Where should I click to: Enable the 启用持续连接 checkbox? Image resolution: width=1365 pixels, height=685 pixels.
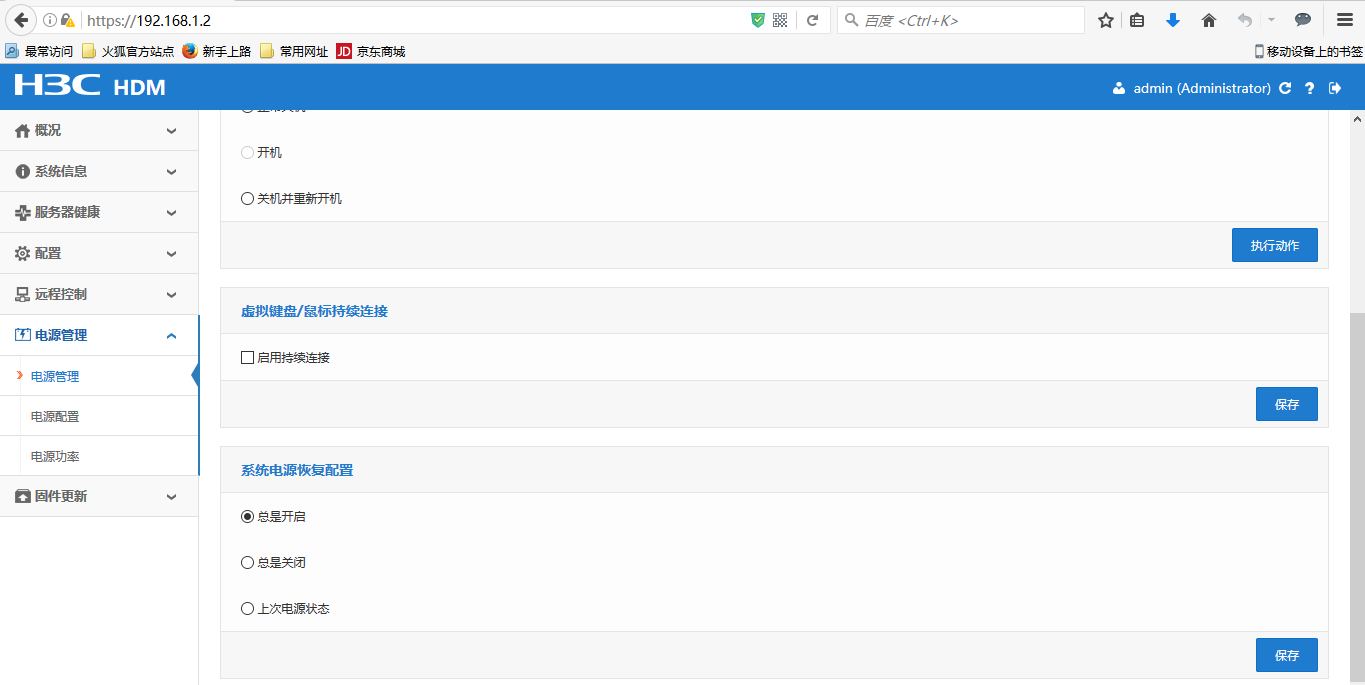247,357
